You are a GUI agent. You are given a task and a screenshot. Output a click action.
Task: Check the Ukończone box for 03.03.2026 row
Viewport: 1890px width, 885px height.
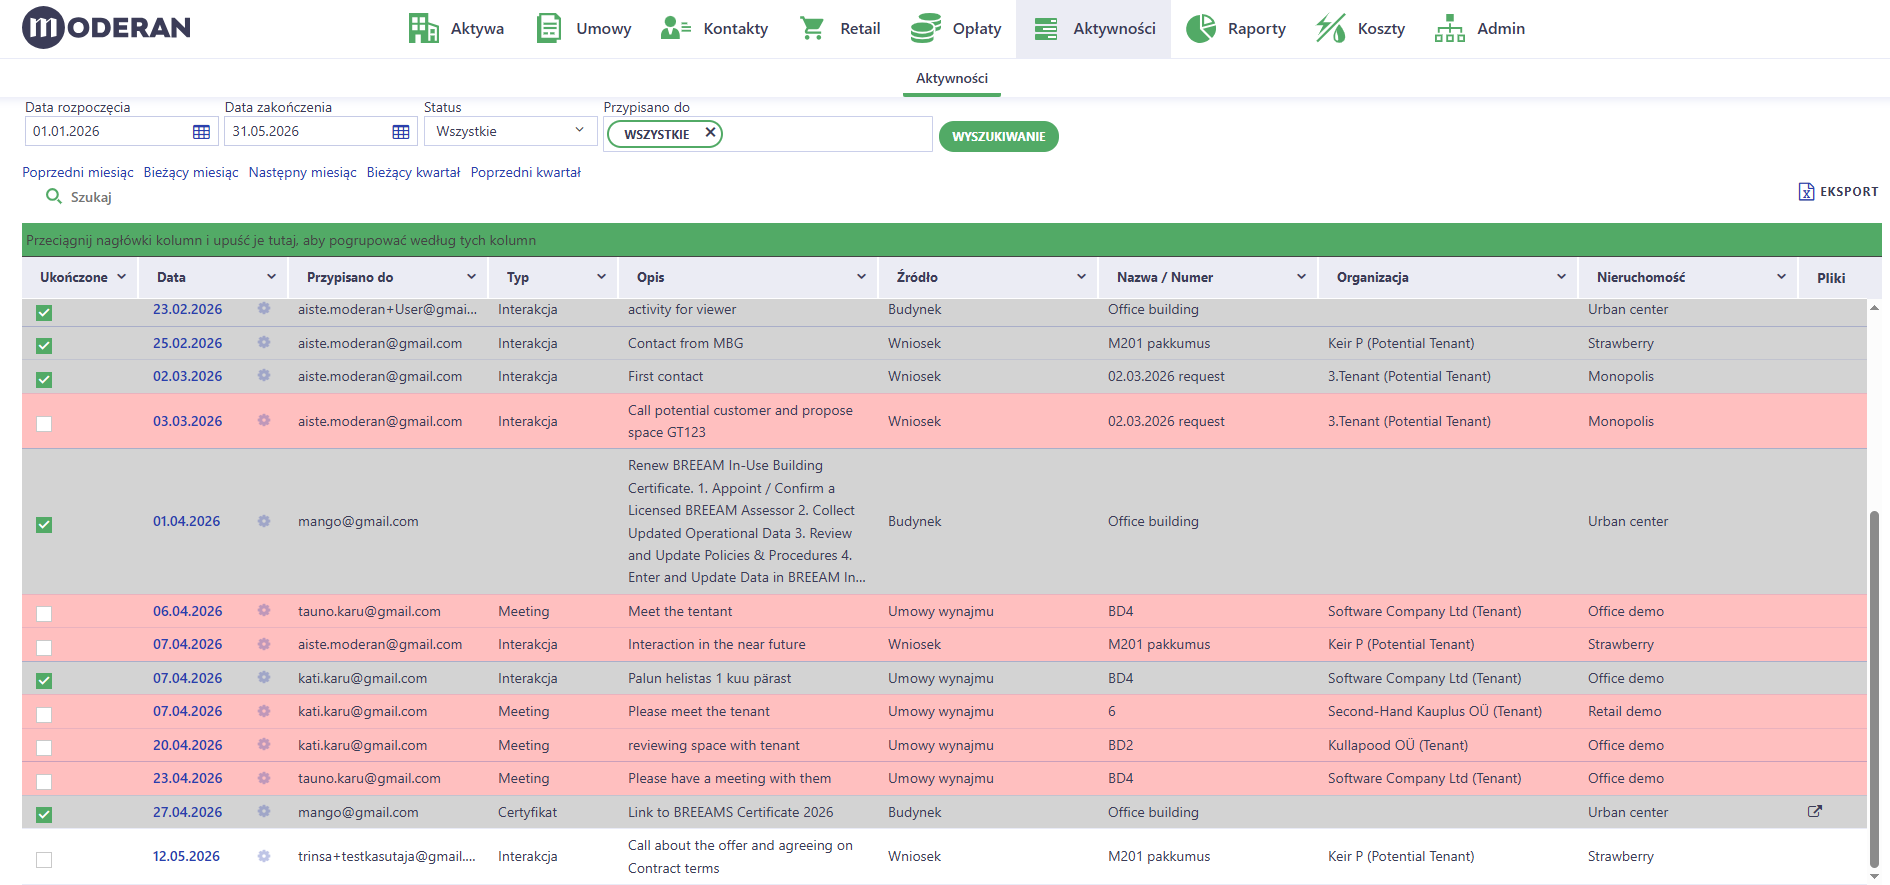click(44, 424)
